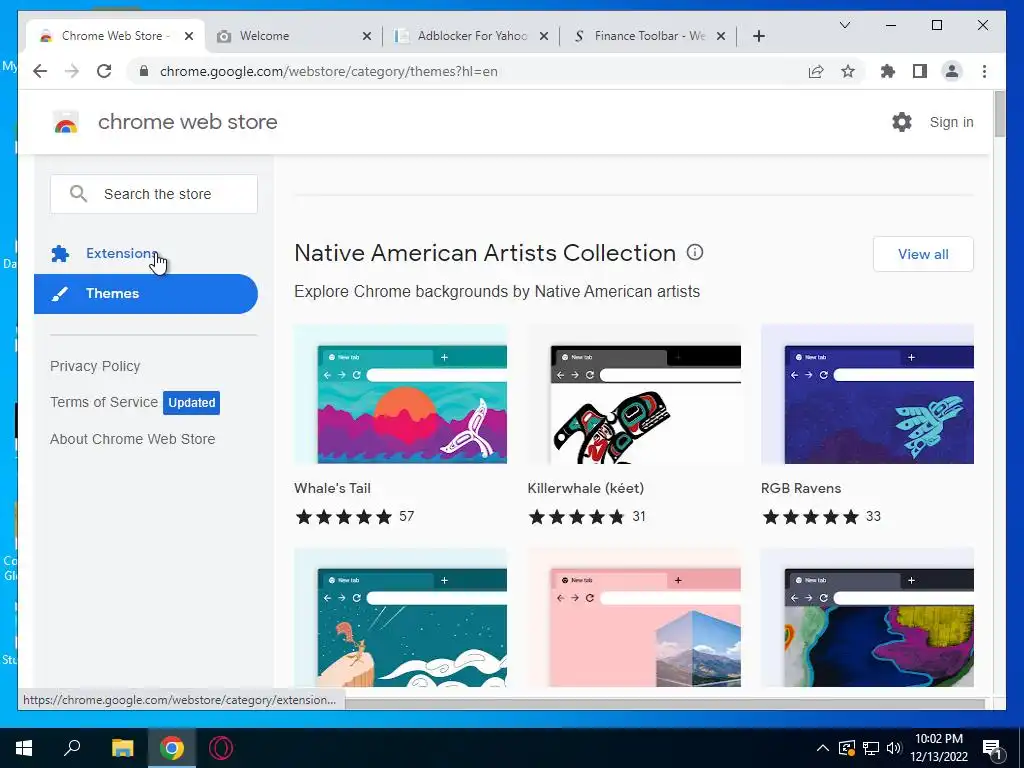The height and width of the screenshot is (768, 1024).
Task: Click Whale's Tail star rating
Action: click(344, 517)
